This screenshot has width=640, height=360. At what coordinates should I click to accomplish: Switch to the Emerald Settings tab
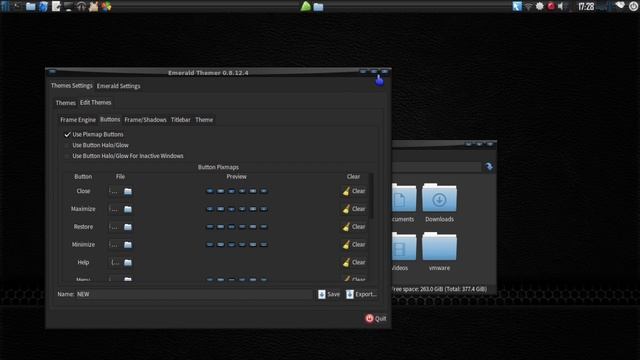[118, 86]
